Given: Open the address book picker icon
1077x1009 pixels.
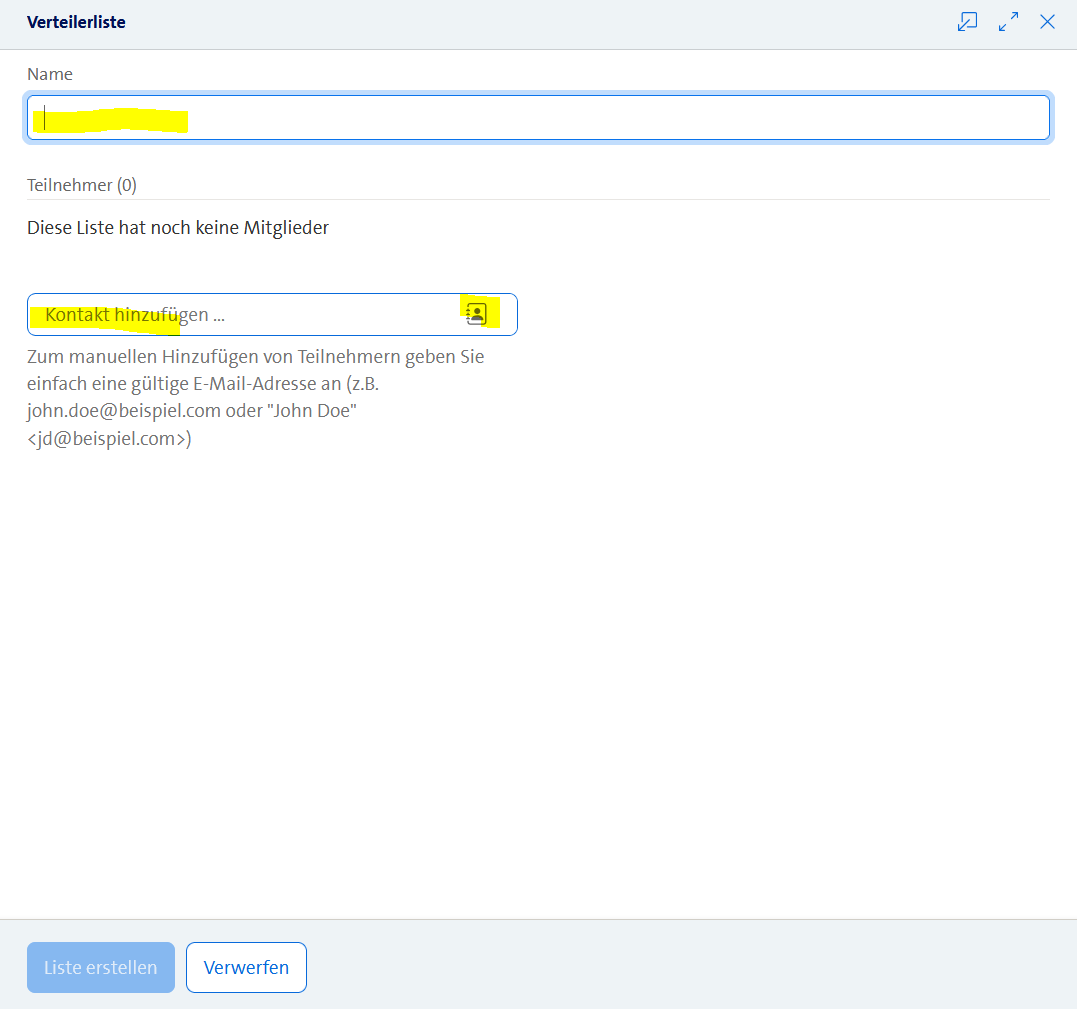Looking at the screenshot, I should (x=476, y=314).
